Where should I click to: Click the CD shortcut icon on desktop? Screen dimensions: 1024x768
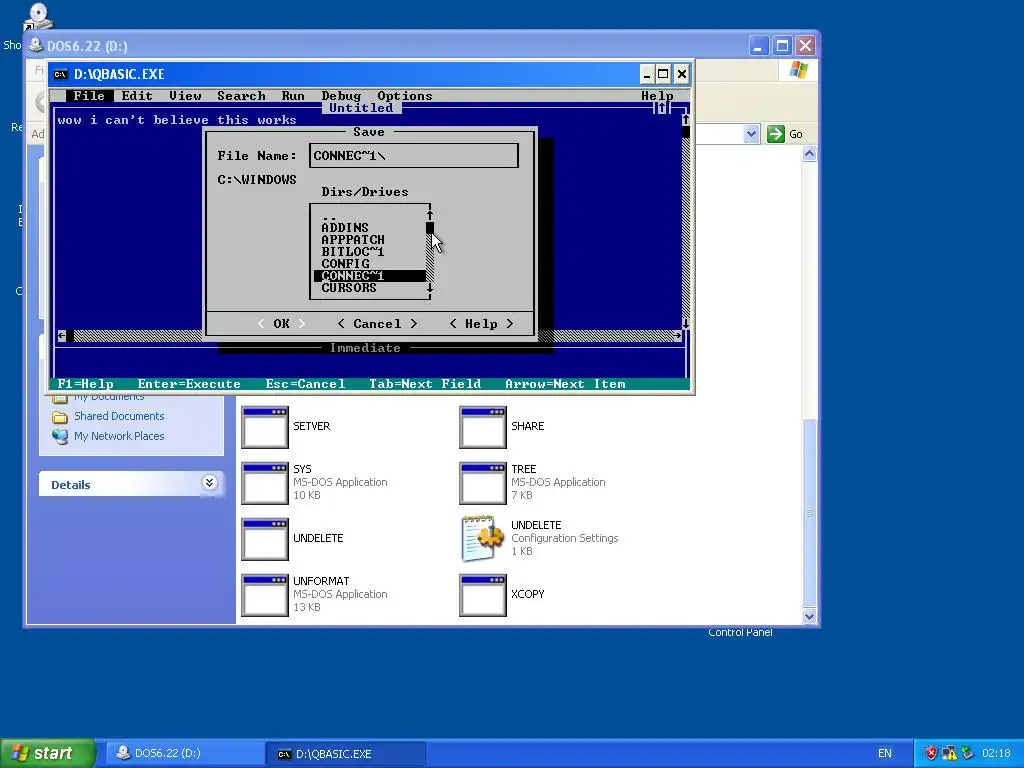37,16
